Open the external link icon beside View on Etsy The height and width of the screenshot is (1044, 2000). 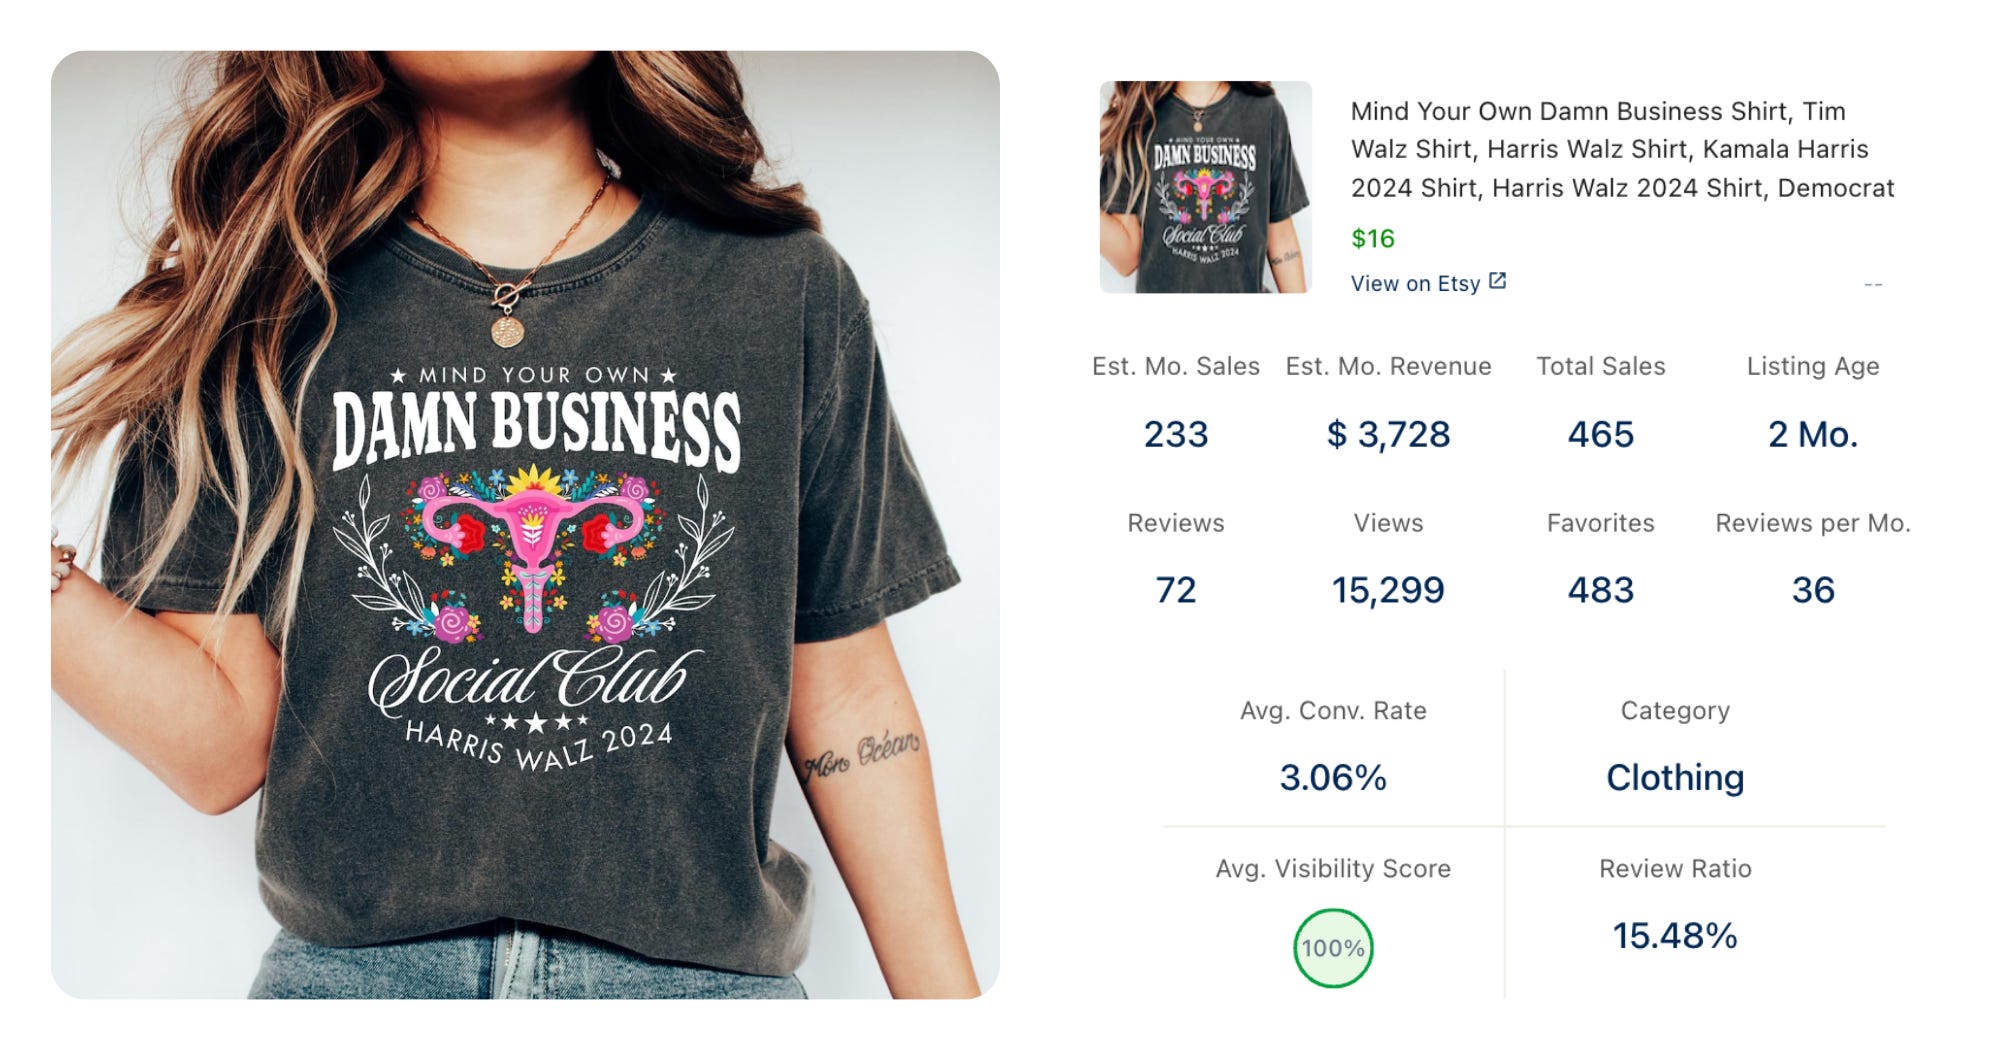tap(1497, 281)
